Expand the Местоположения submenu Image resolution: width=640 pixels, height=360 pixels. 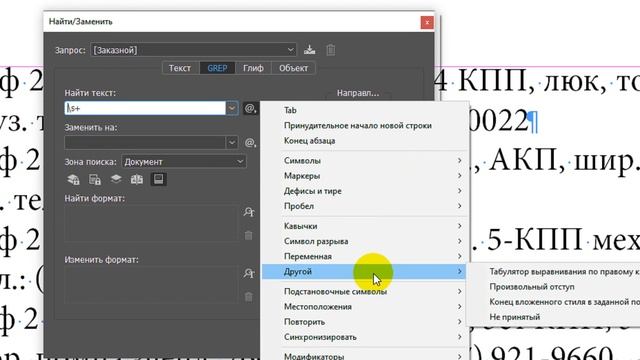pyautogui.click(x=365, y=307)
